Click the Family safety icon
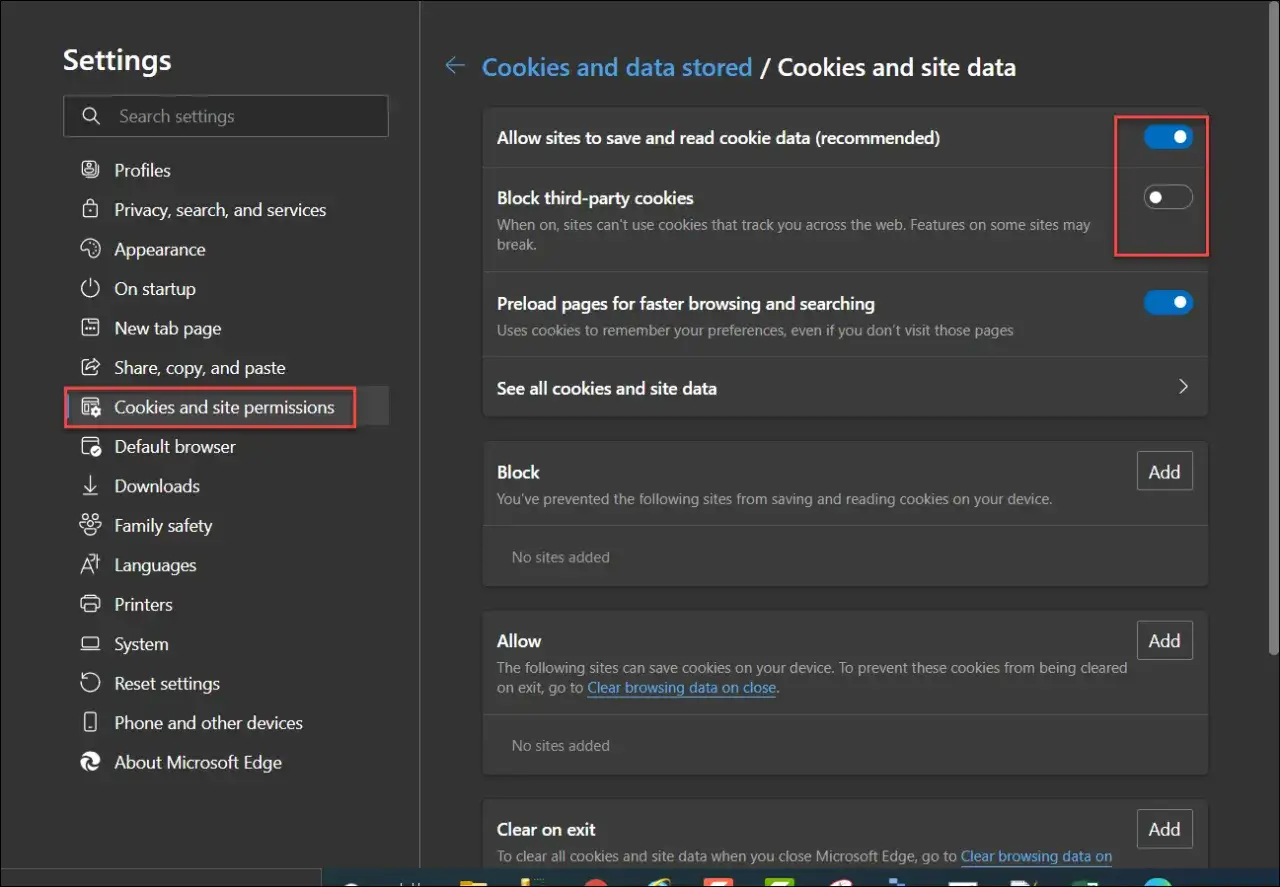1280x887 pixels. pos(90,526)
